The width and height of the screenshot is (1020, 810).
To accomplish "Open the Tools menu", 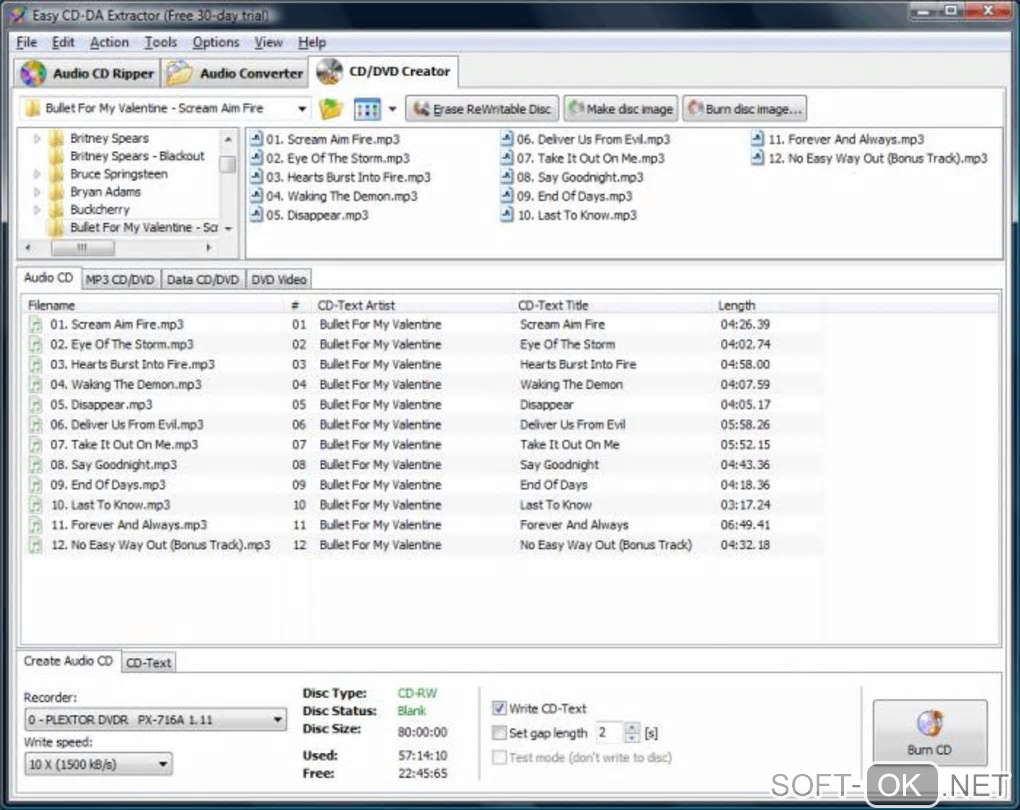I will tap(161, 42).
